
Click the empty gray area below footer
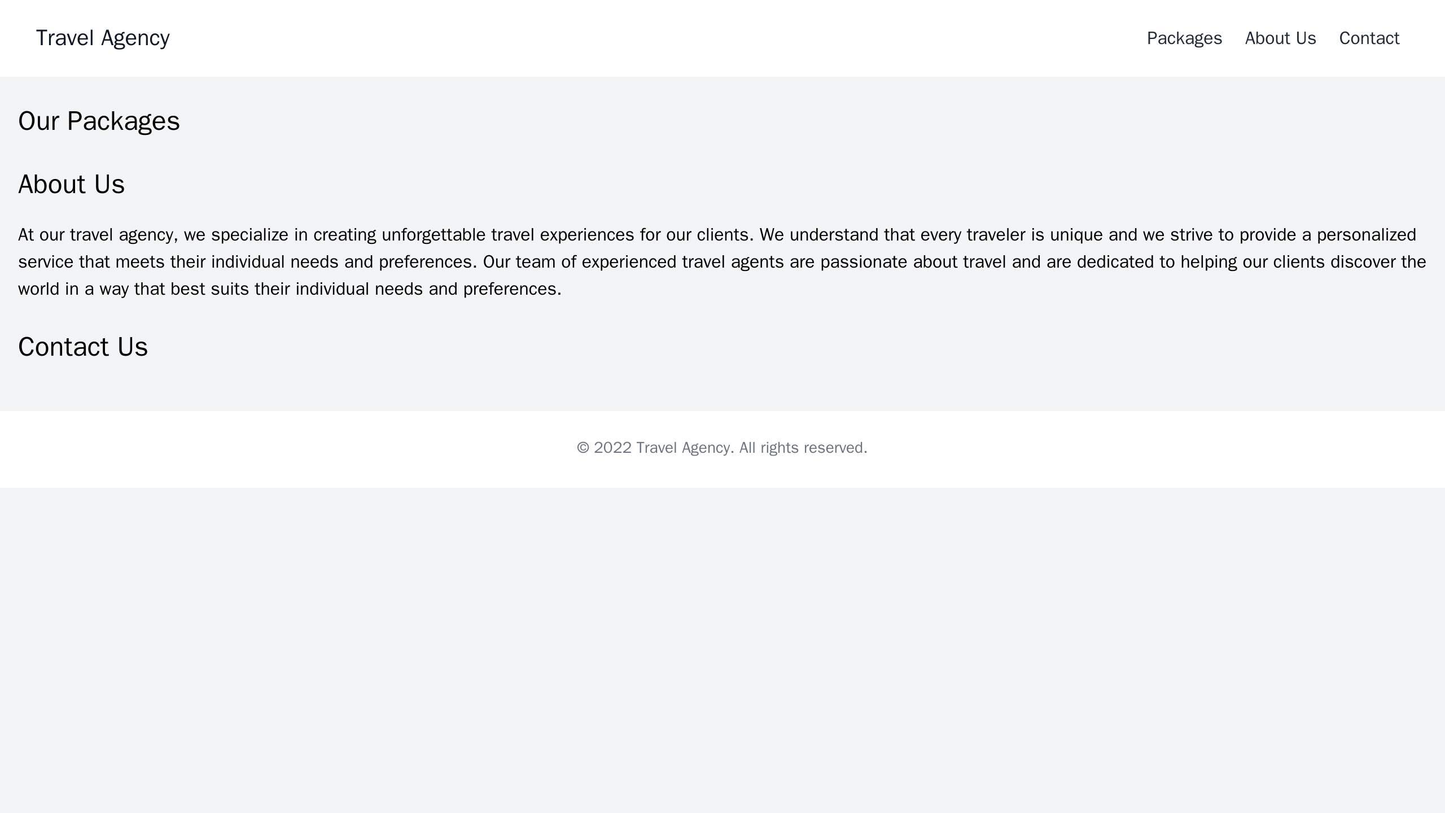coord(722,650)
